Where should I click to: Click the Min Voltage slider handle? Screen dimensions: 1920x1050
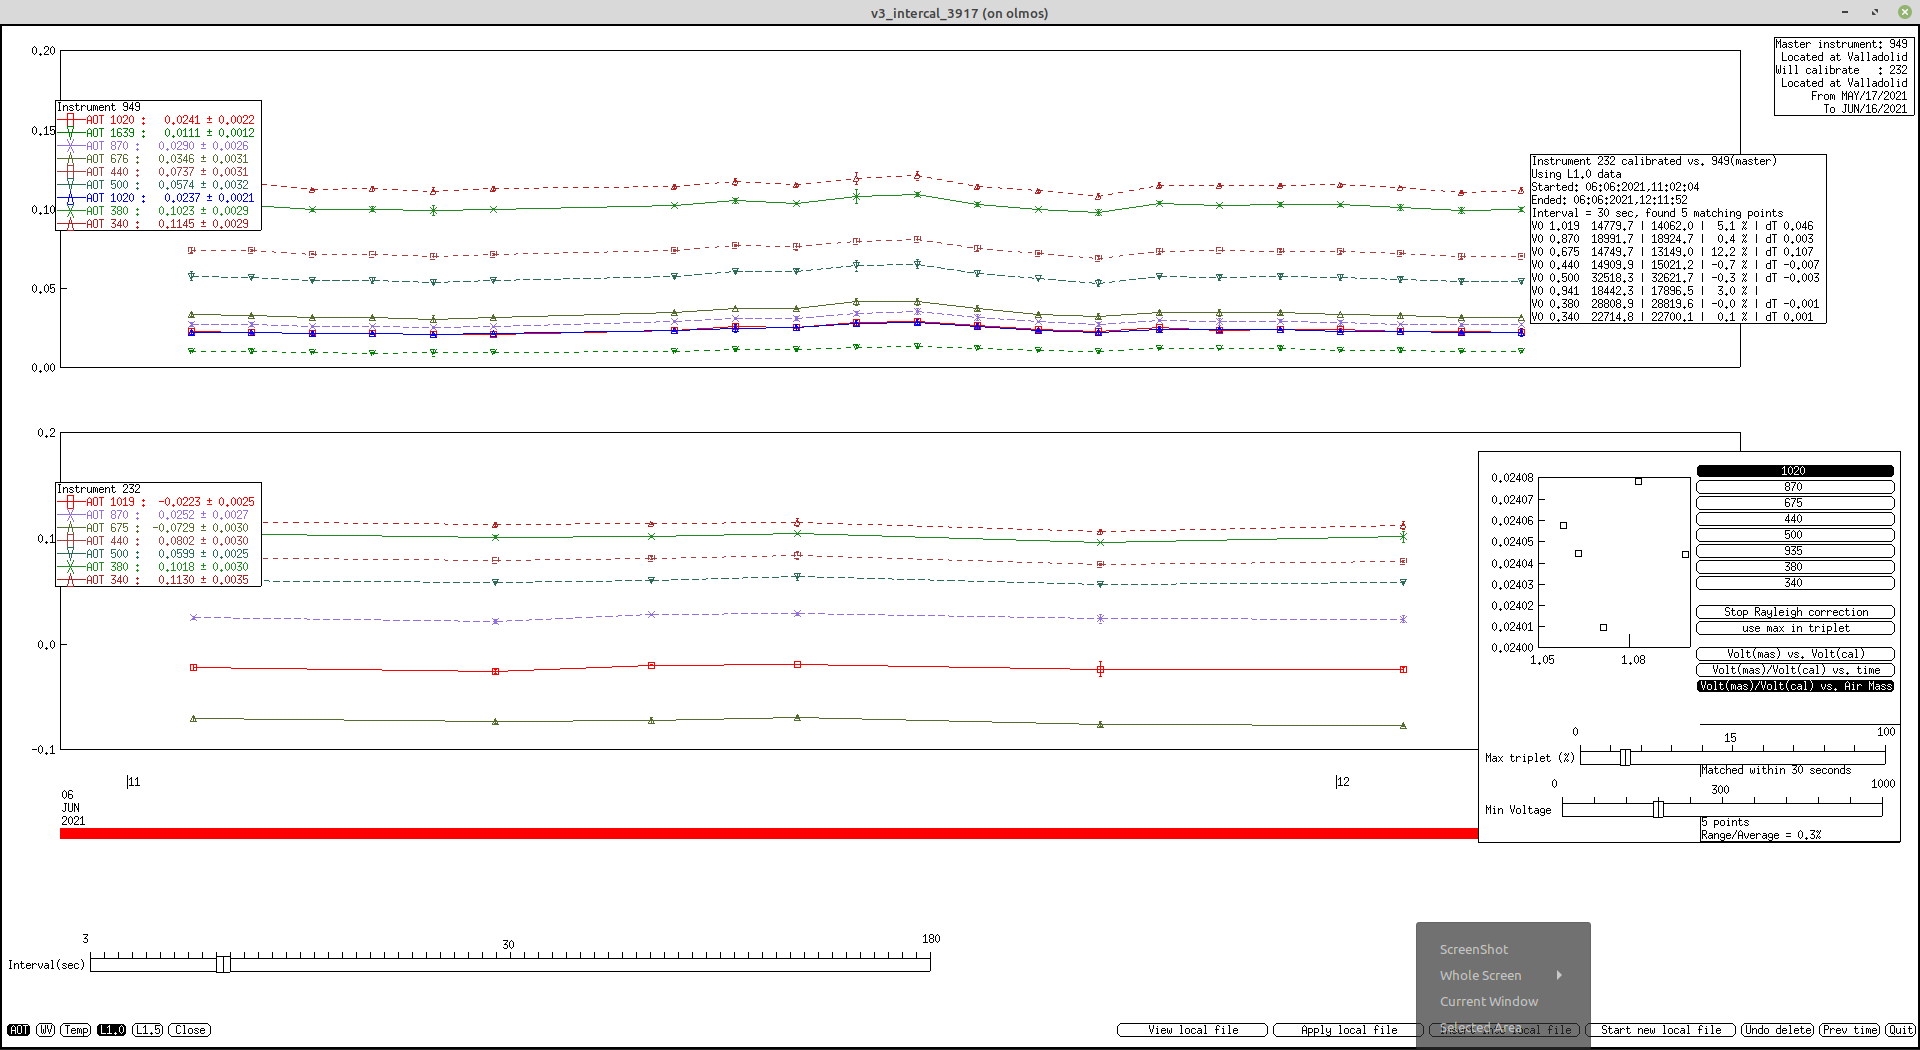(1658, 809)
